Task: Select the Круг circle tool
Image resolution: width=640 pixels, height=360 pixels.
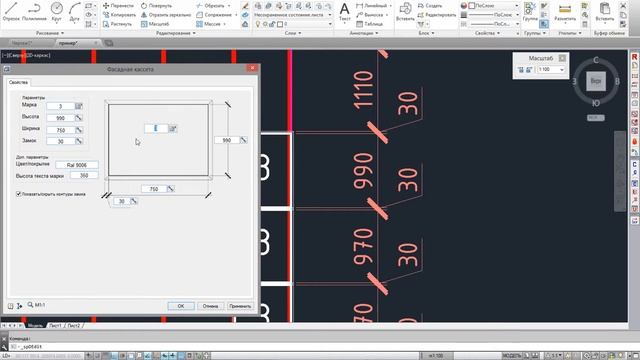Action: pos(56,11)
